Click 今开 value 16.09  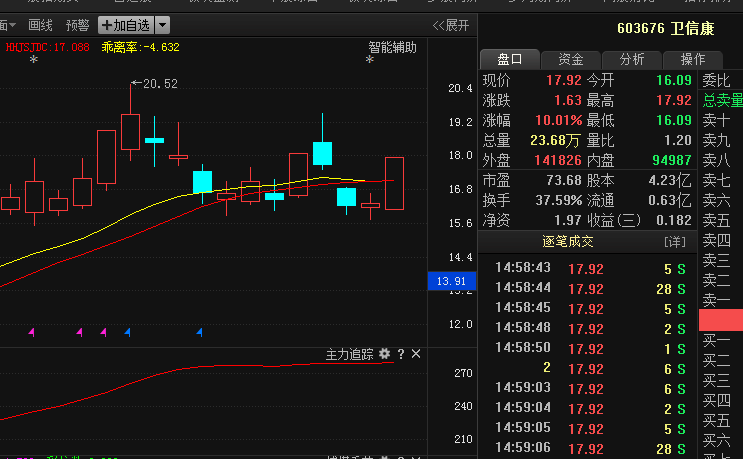tap(674, 80)
